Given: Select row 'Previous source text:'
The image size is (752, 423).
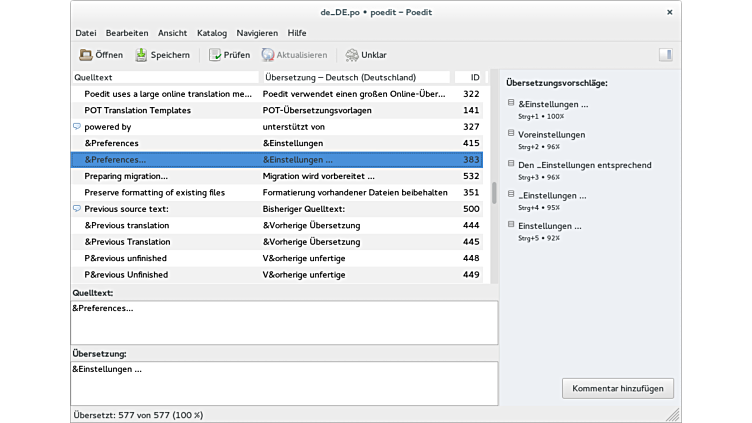Looking at the screenshot, I should pyautogui.click(x=277, y=209).
